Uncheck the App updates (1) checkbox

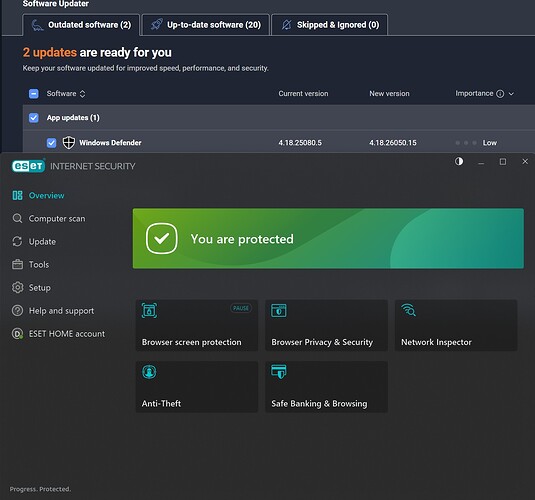[33, 118]
